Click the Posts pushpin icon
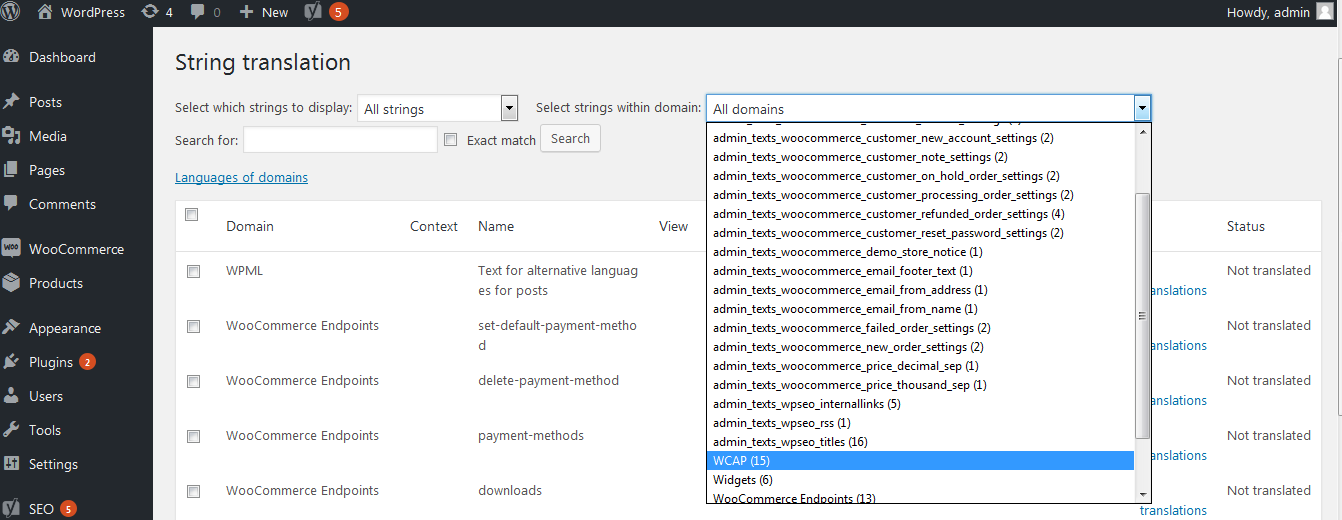The height and width of the screenshot is (520, 1342). 12,102
